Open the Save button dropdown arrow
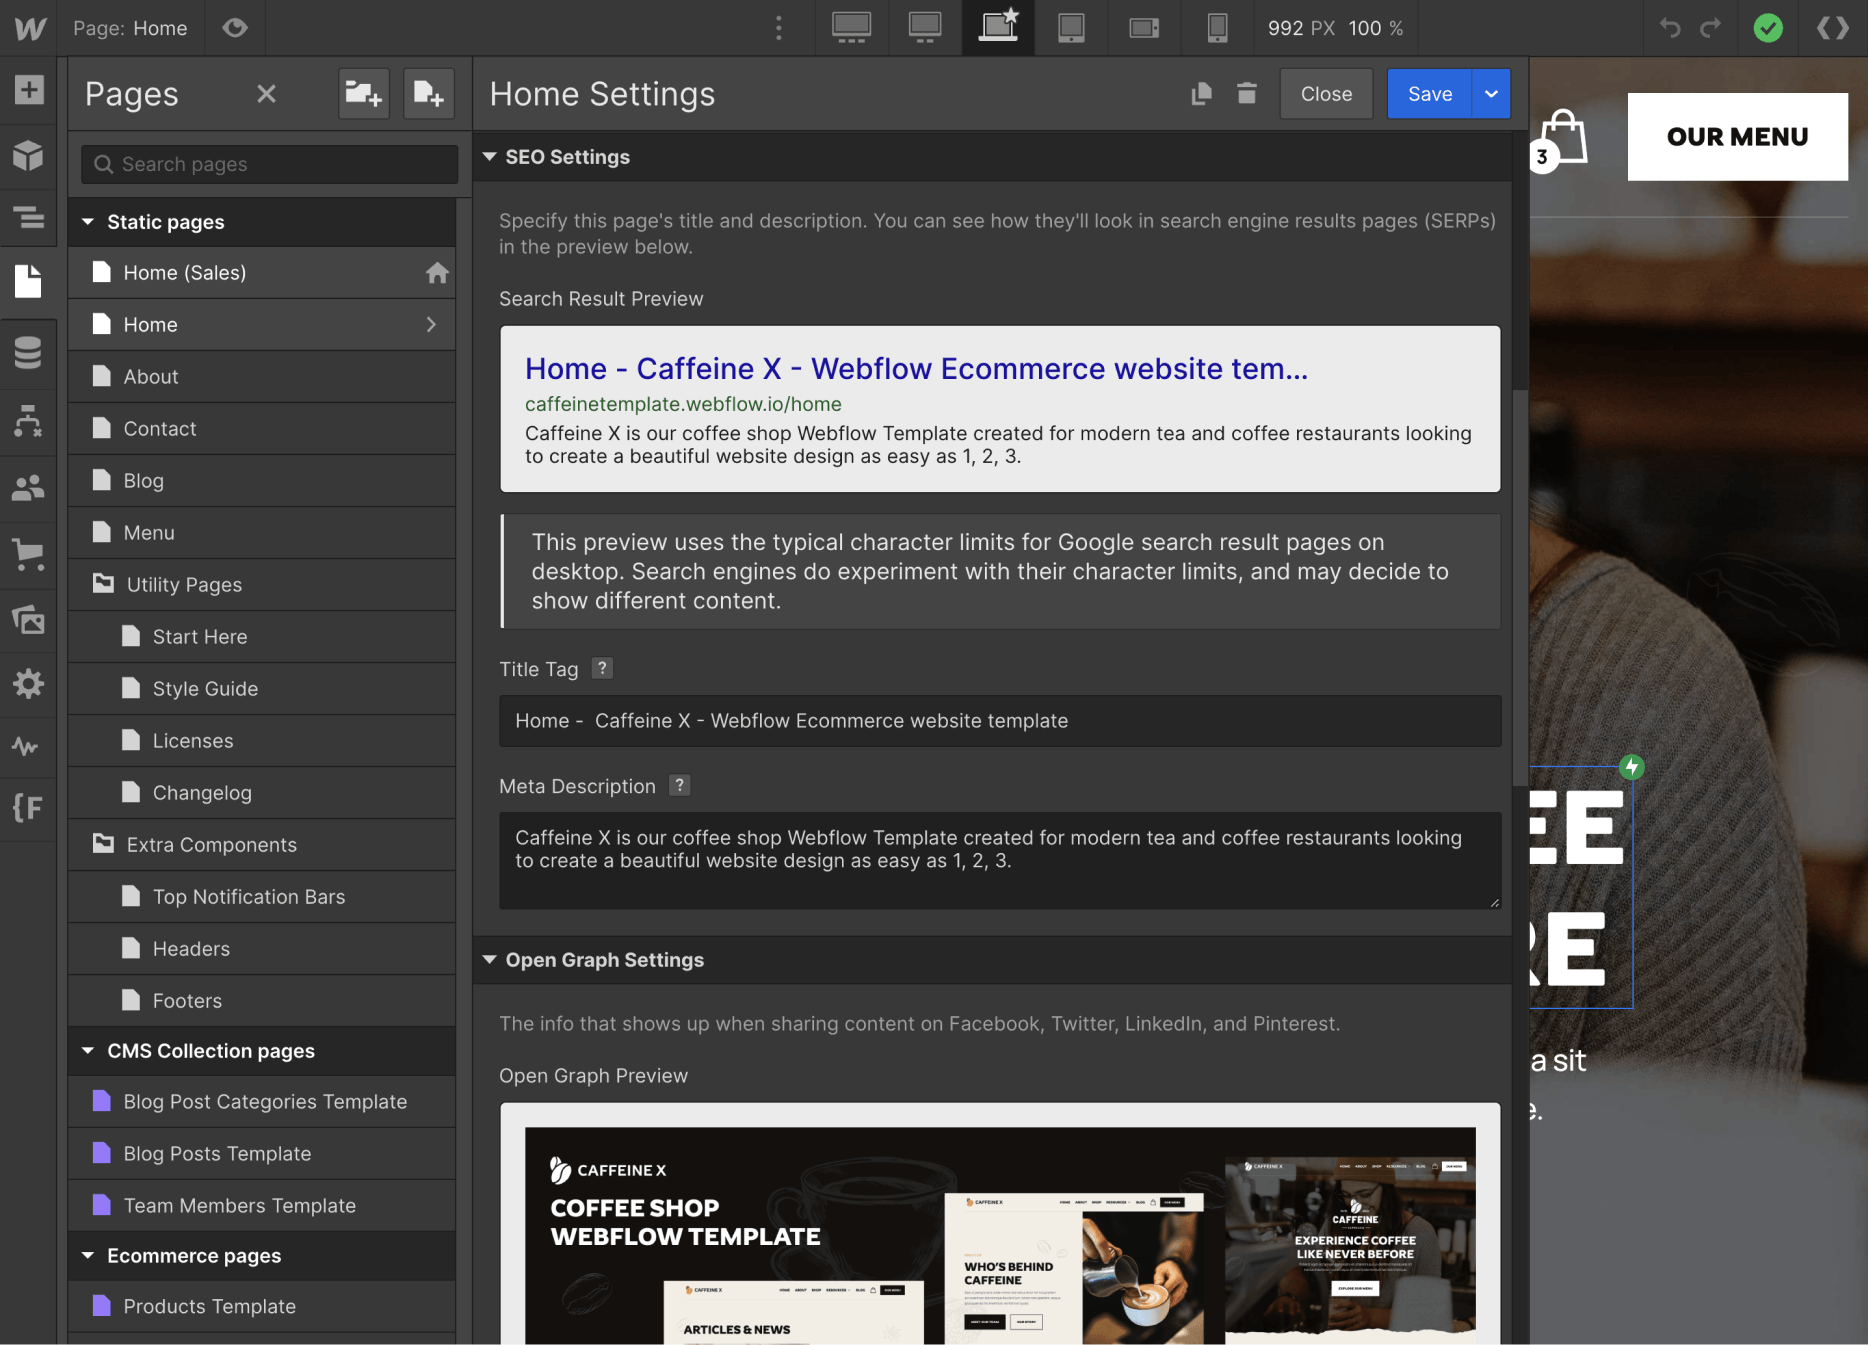Image resolution: width=1868 pixels, height=1345 pixels. 1490,93
